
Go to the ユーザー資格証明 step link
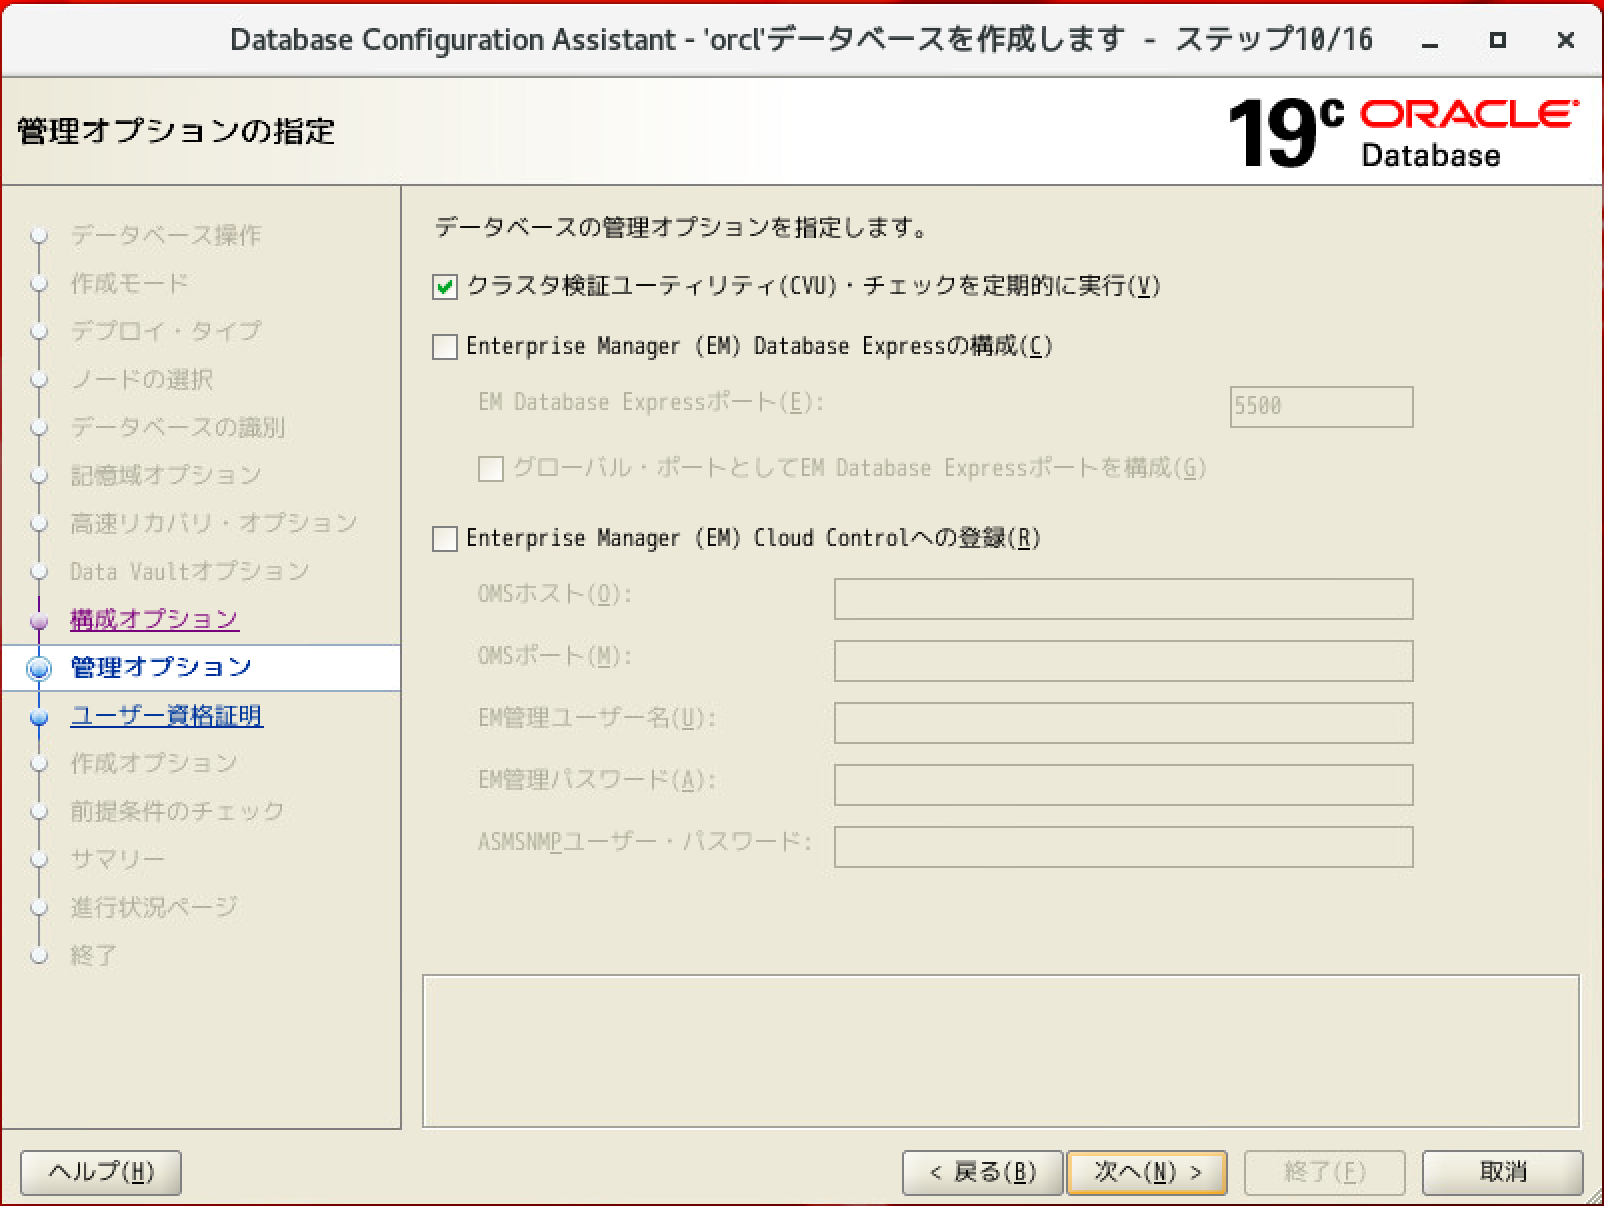click(166, 715)
